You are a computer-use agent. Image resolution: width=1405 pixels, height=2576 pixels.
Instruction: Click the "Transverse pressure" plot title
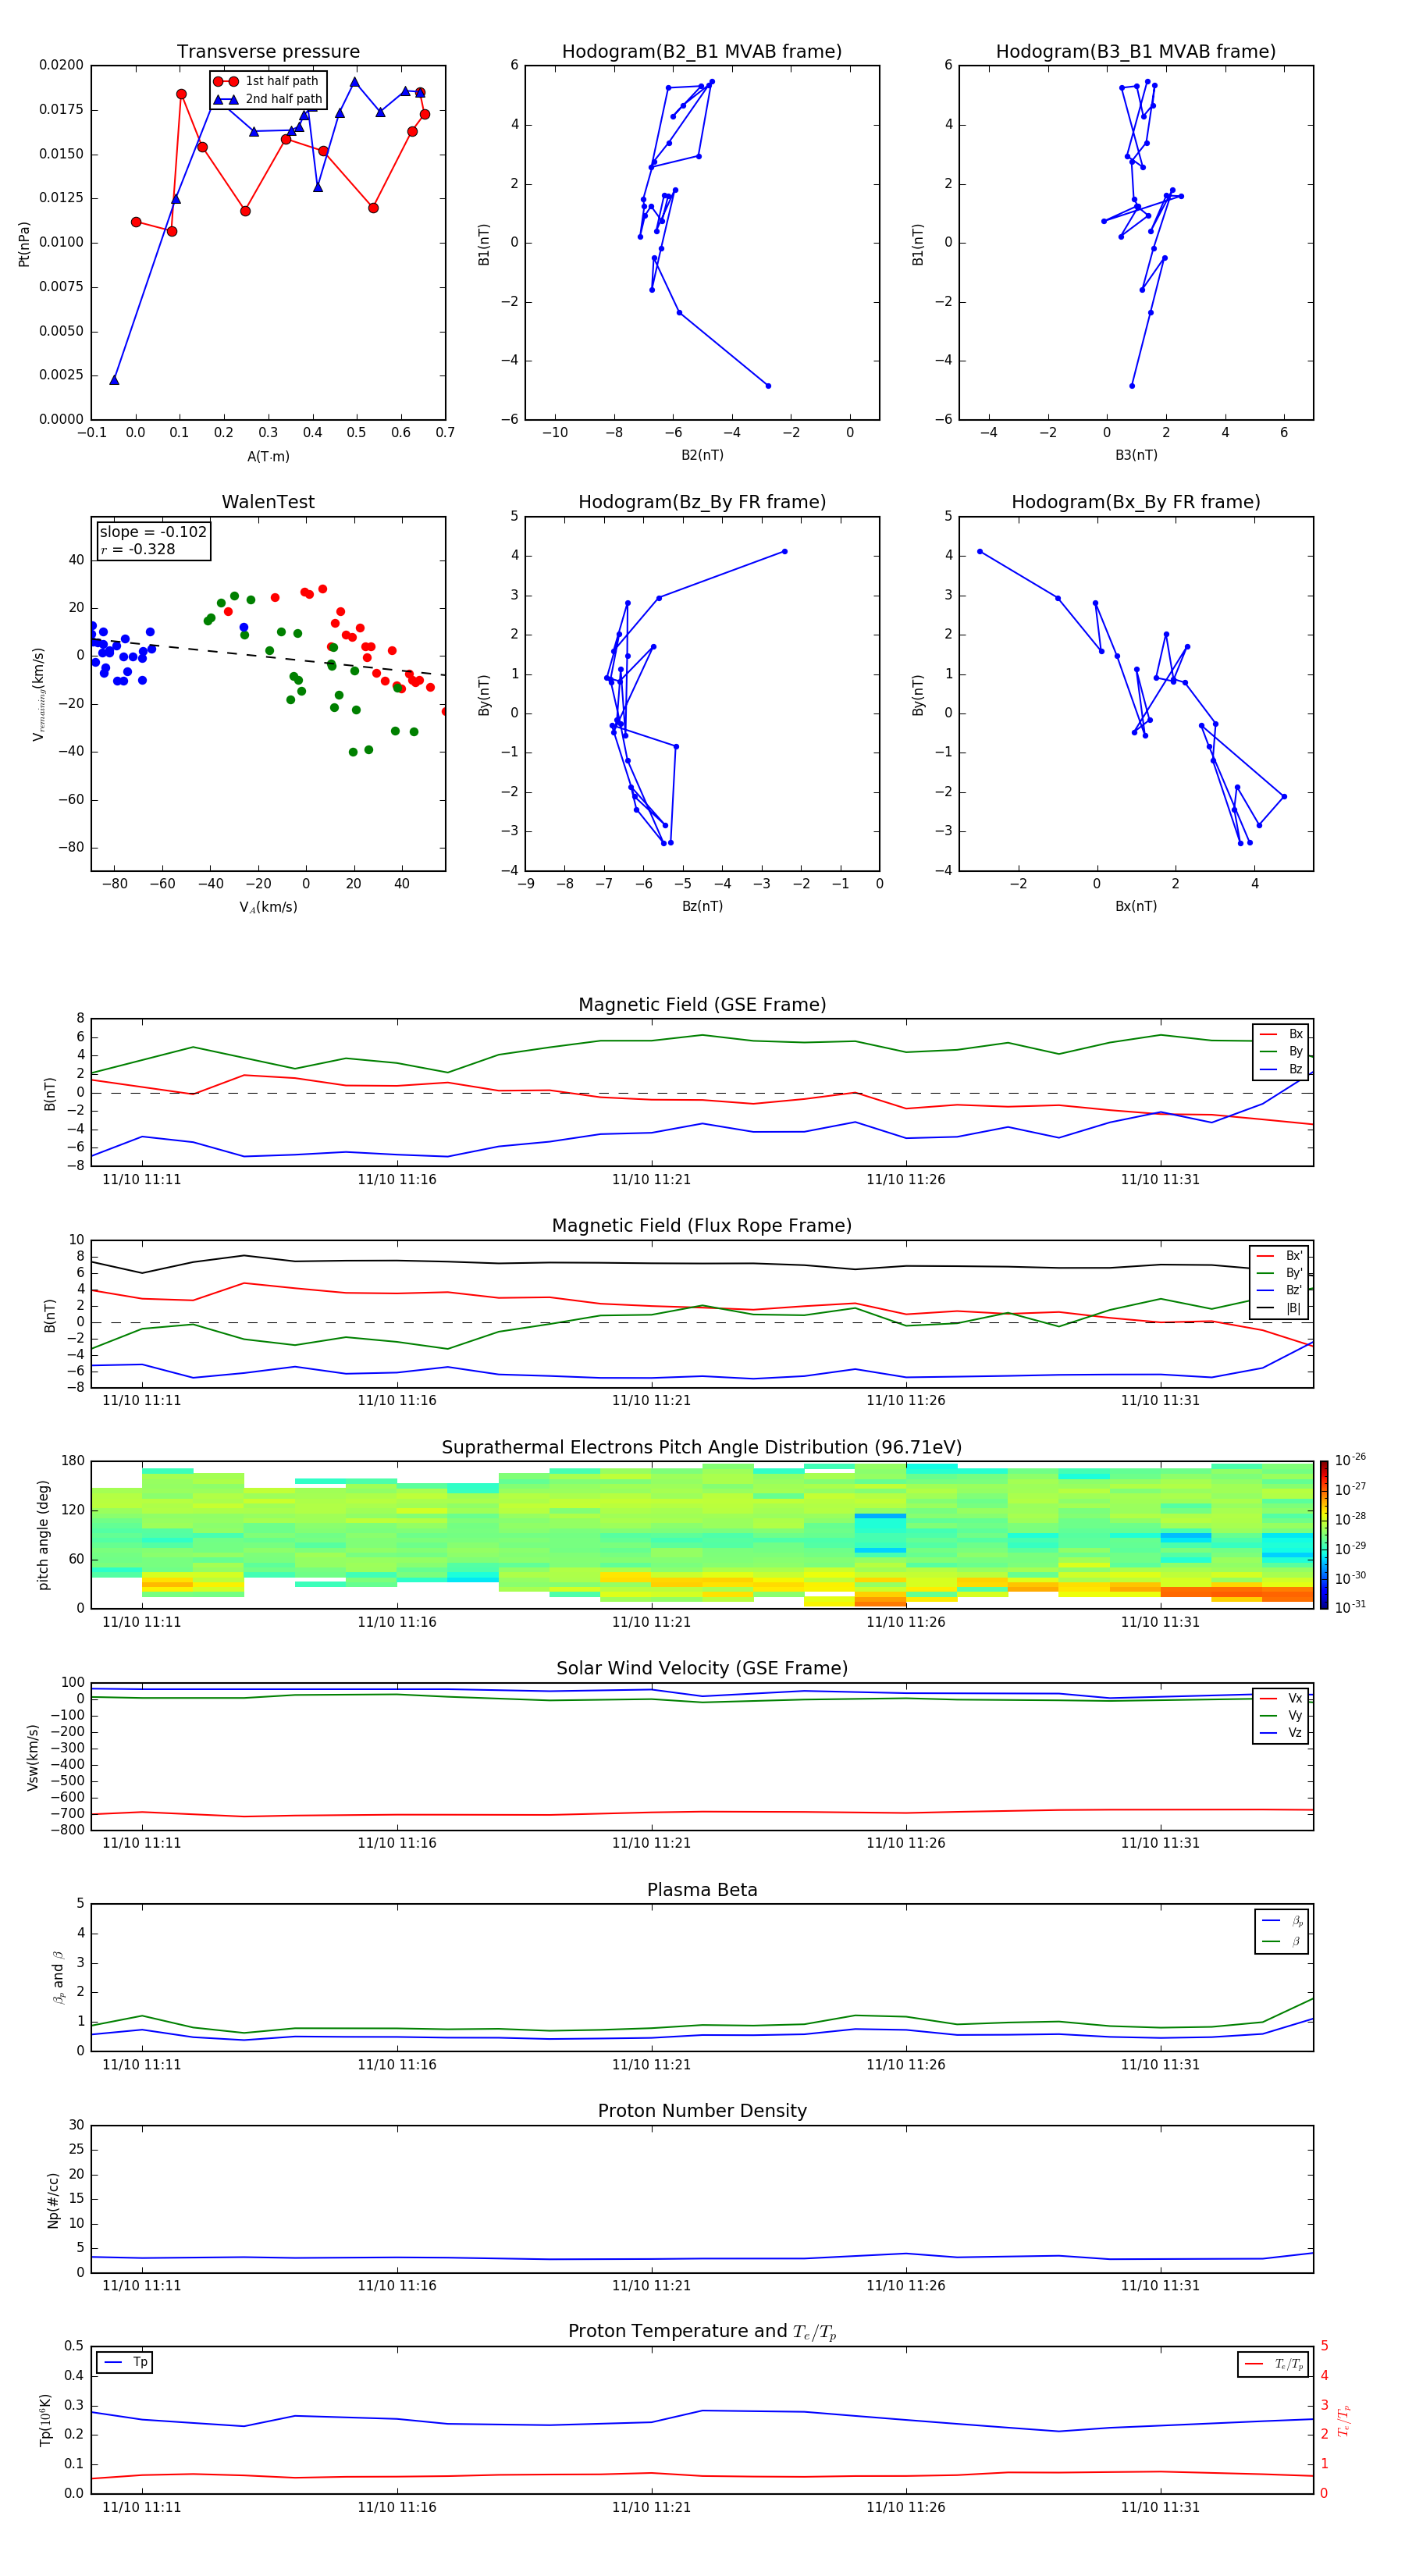(268, 52)
